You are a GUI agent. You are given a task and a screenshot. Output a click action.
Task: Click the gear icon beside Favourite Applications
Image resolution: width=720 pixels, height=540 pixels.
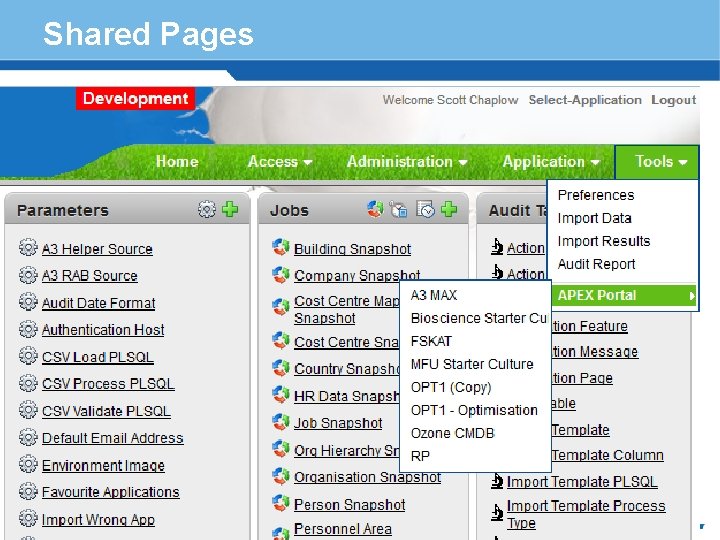[28, 491]
